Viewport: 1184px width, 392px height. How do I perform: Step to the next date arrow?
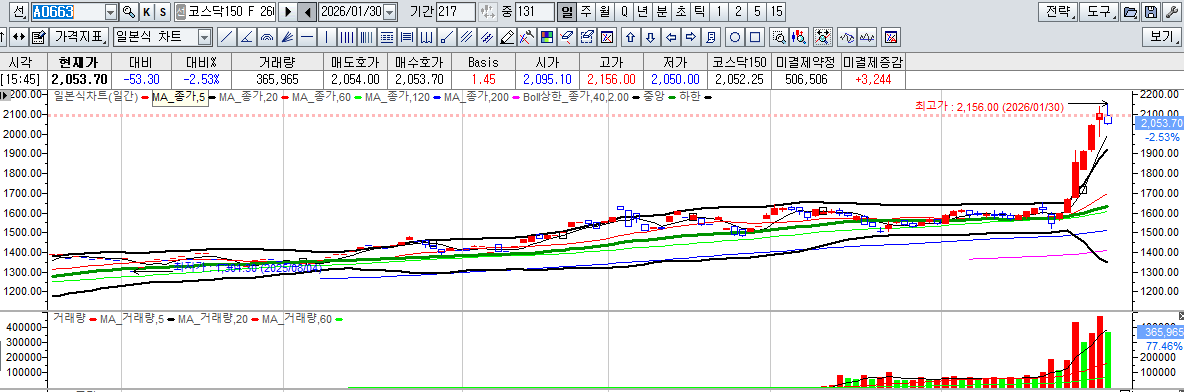(288, 12)
